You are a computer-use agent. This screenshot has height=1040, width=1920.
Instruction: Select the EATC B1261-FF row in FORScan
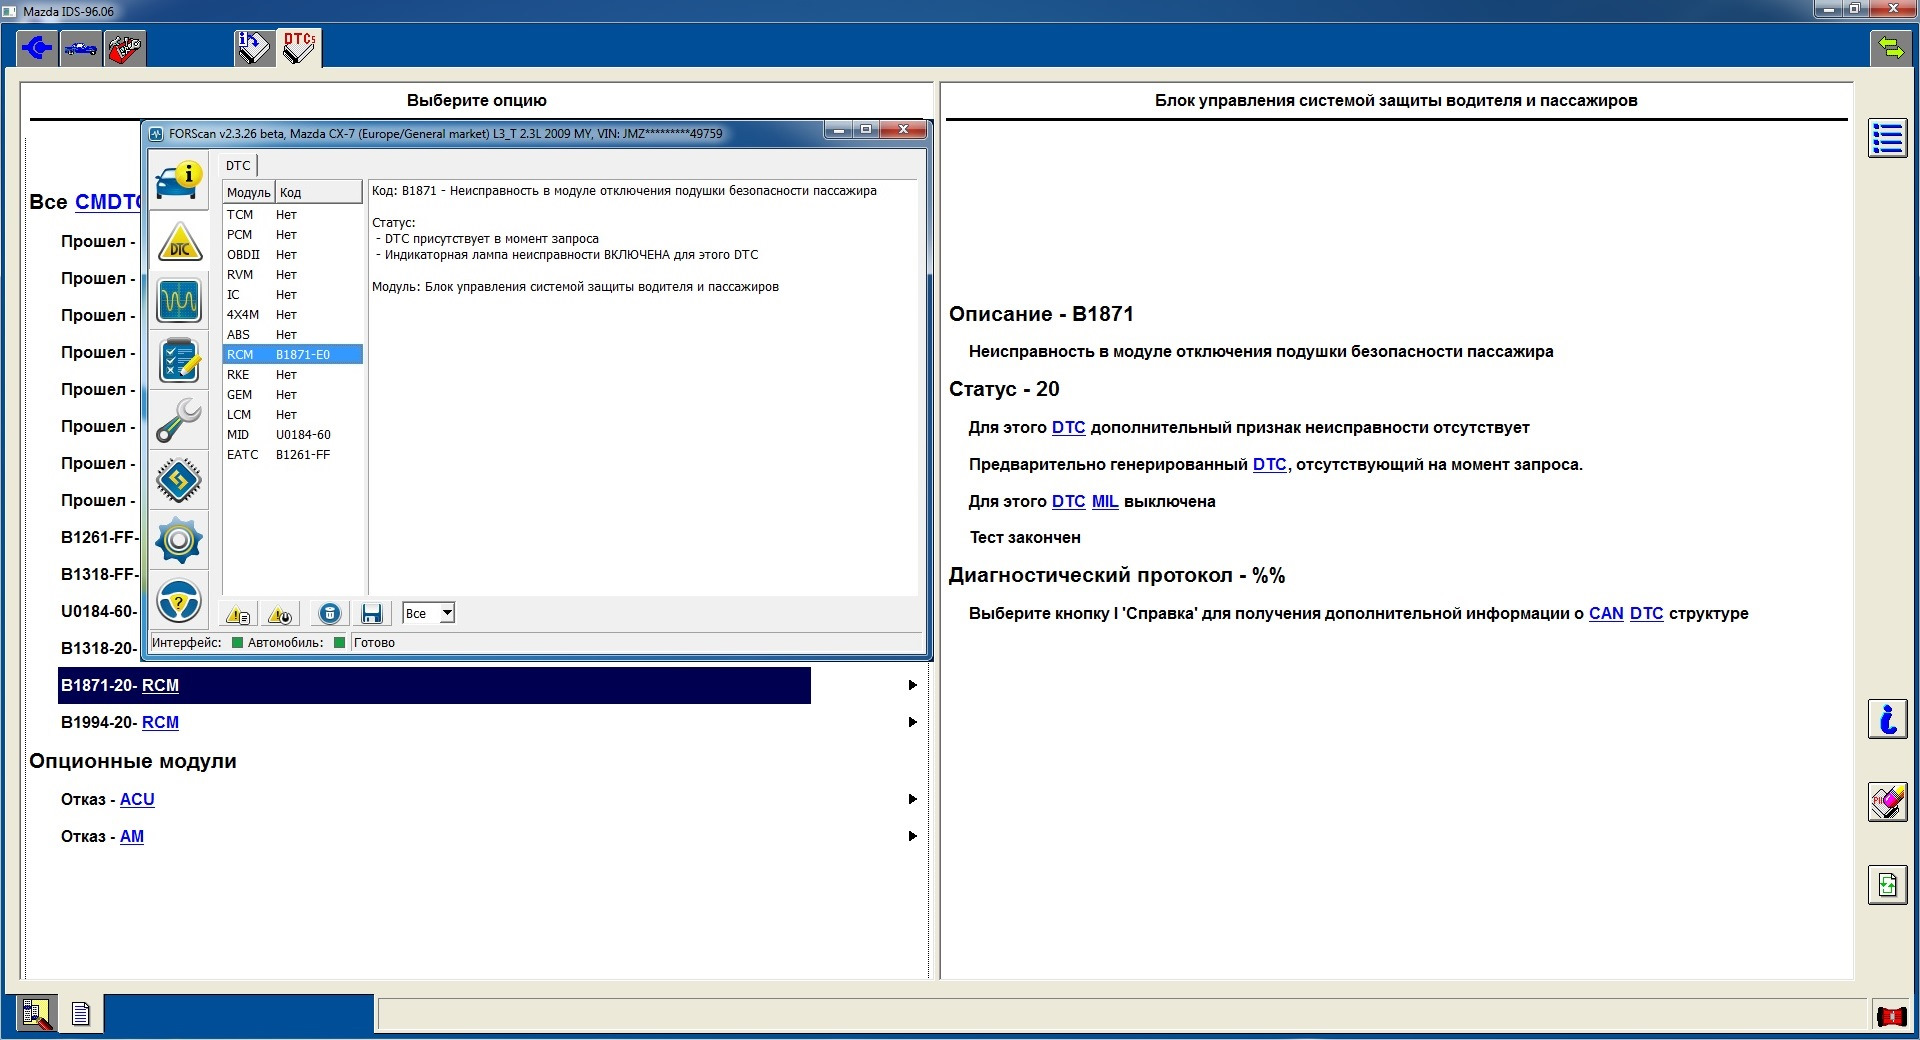[292, 455]
